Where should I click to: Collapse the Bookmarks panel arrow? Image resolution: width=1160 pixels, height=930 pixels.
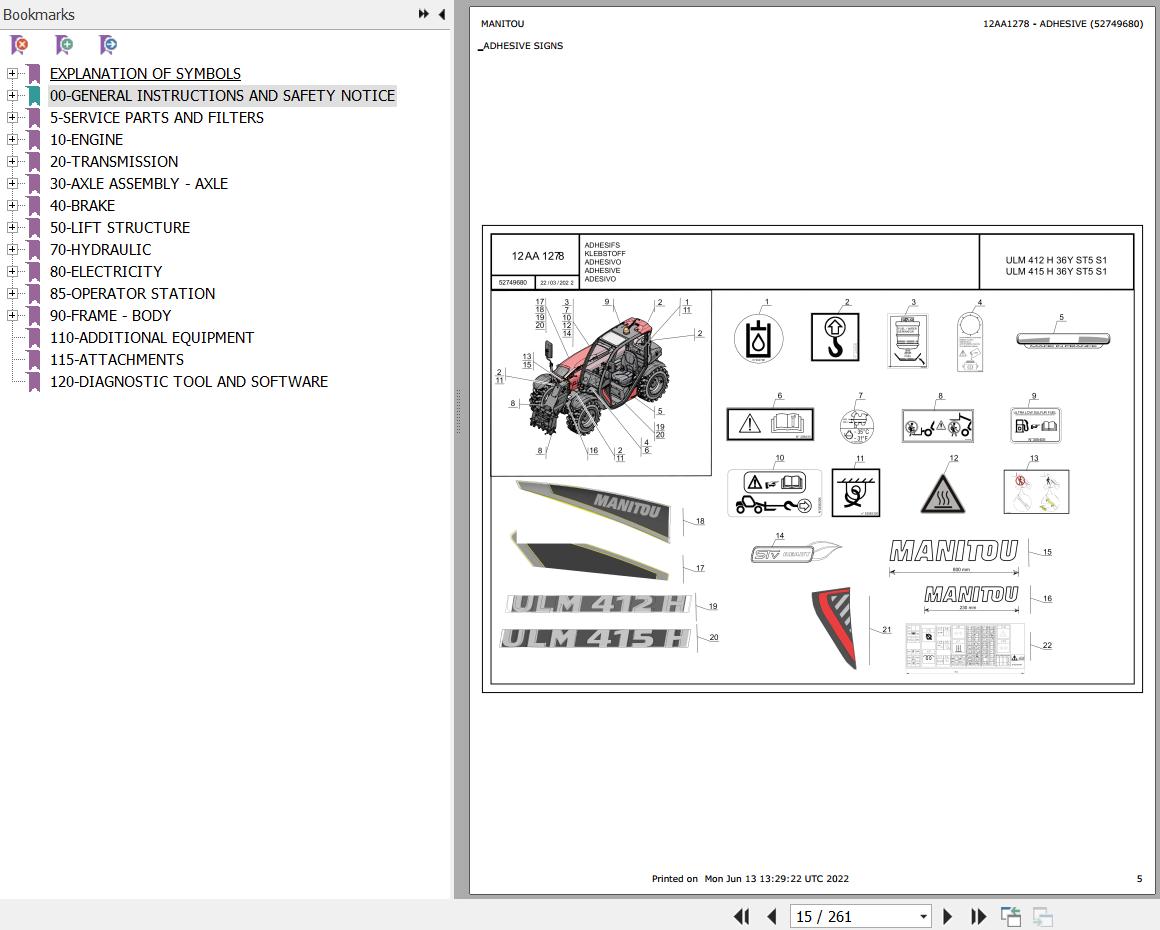click(x=442, y=14)
